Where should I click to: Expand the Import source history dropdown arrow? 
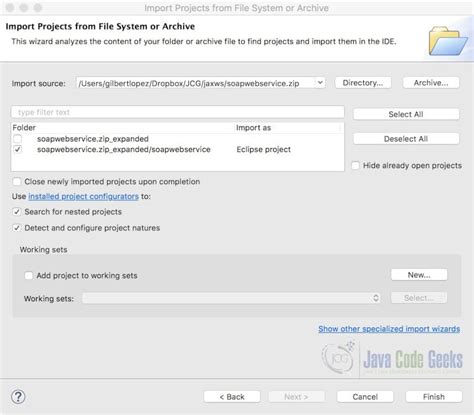(320, 83)
